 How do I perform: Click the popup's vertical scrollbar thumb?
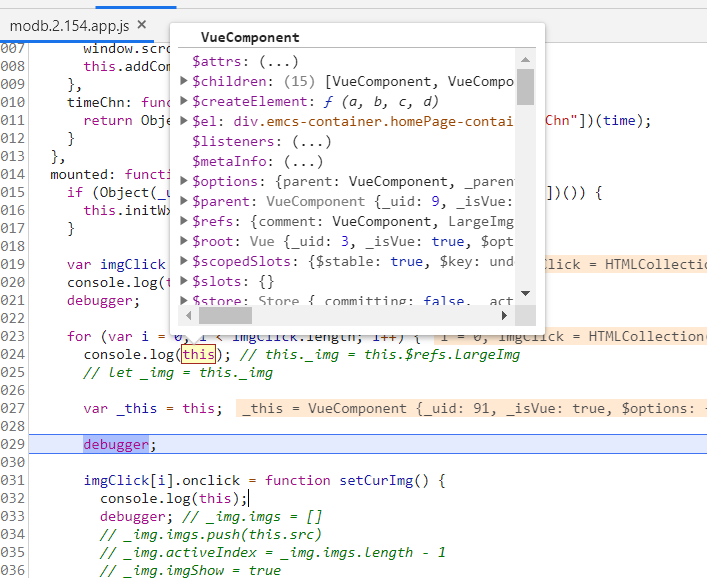526,87
